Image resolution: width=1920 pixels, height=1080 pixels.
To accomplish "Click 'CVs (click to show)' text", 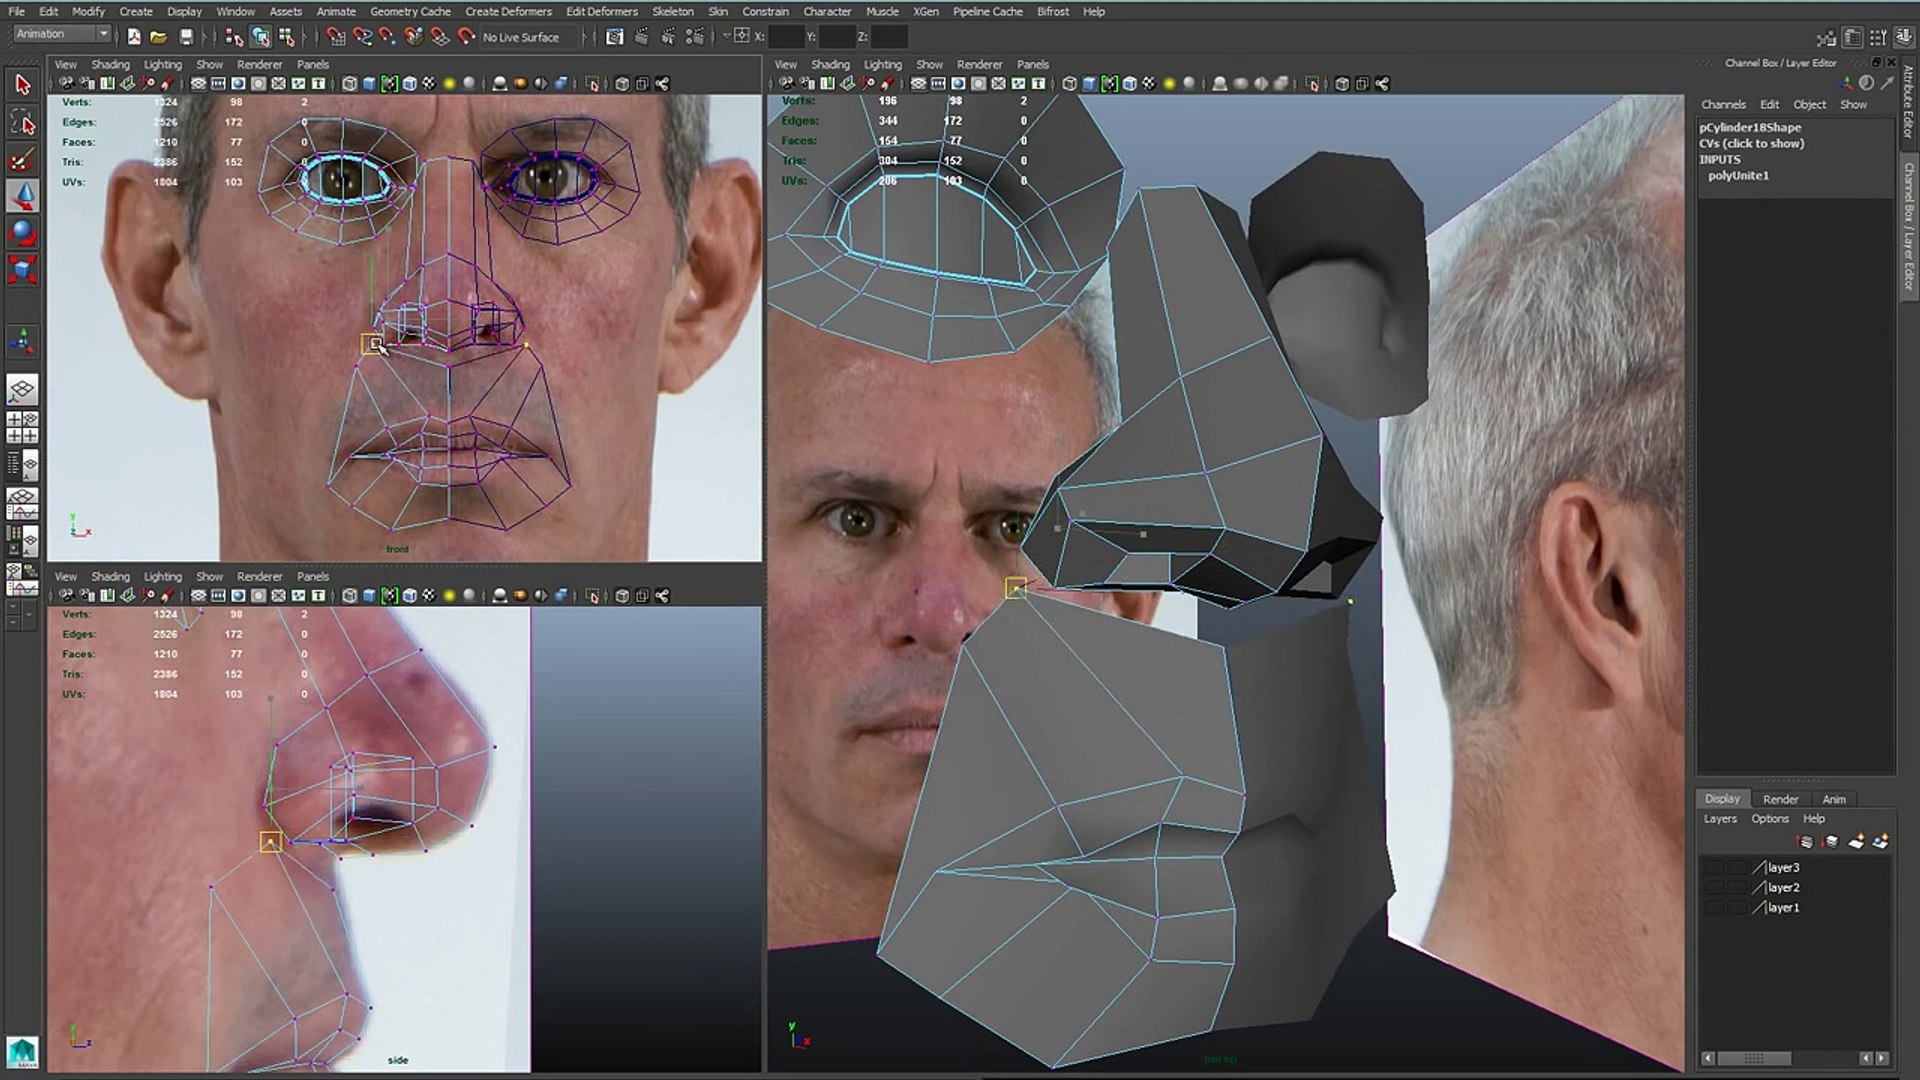I will tap(1751, 144).
